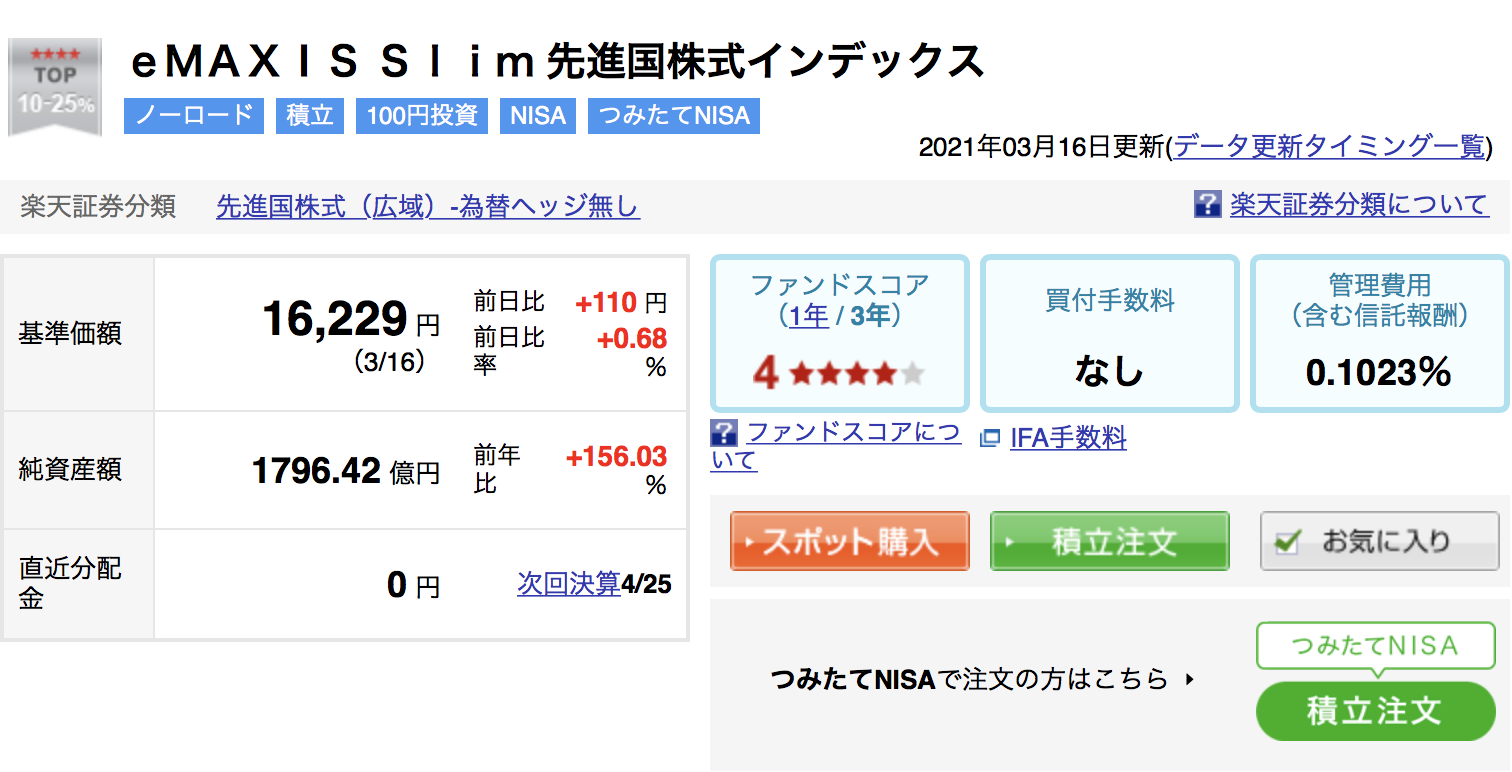
Task: Click the TOP 10-25% ranking ribbon badge
Action: [55, 87]
